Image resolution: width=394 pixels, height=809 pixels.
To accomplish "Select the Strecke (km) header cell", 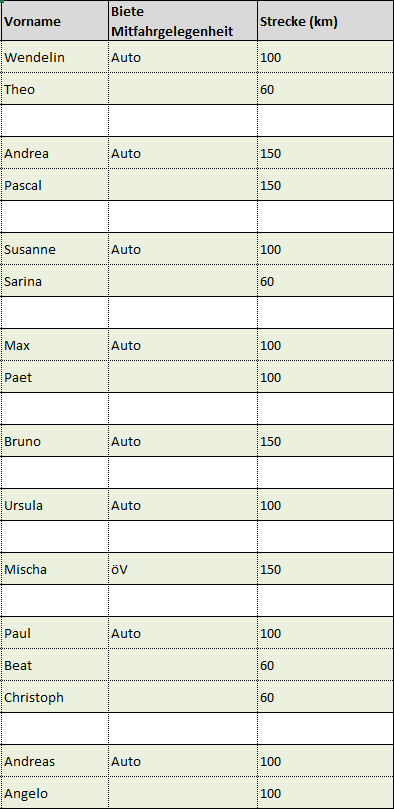I will [325, 21].
